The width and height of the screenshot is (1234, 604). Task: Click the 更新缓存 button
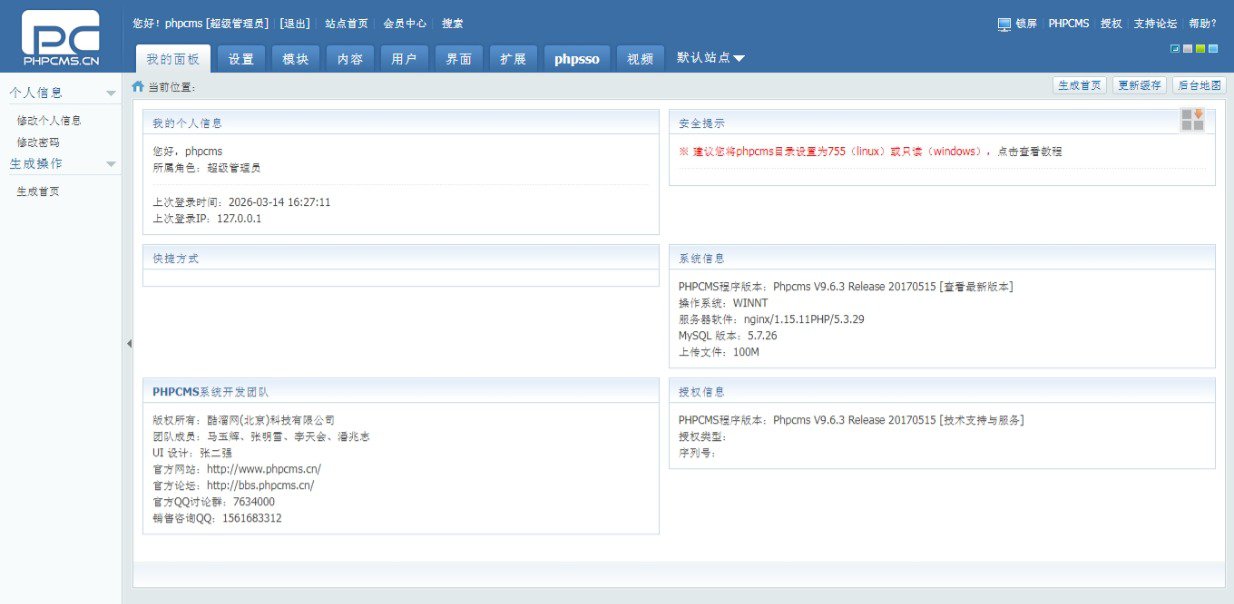tap(1139, 86)
